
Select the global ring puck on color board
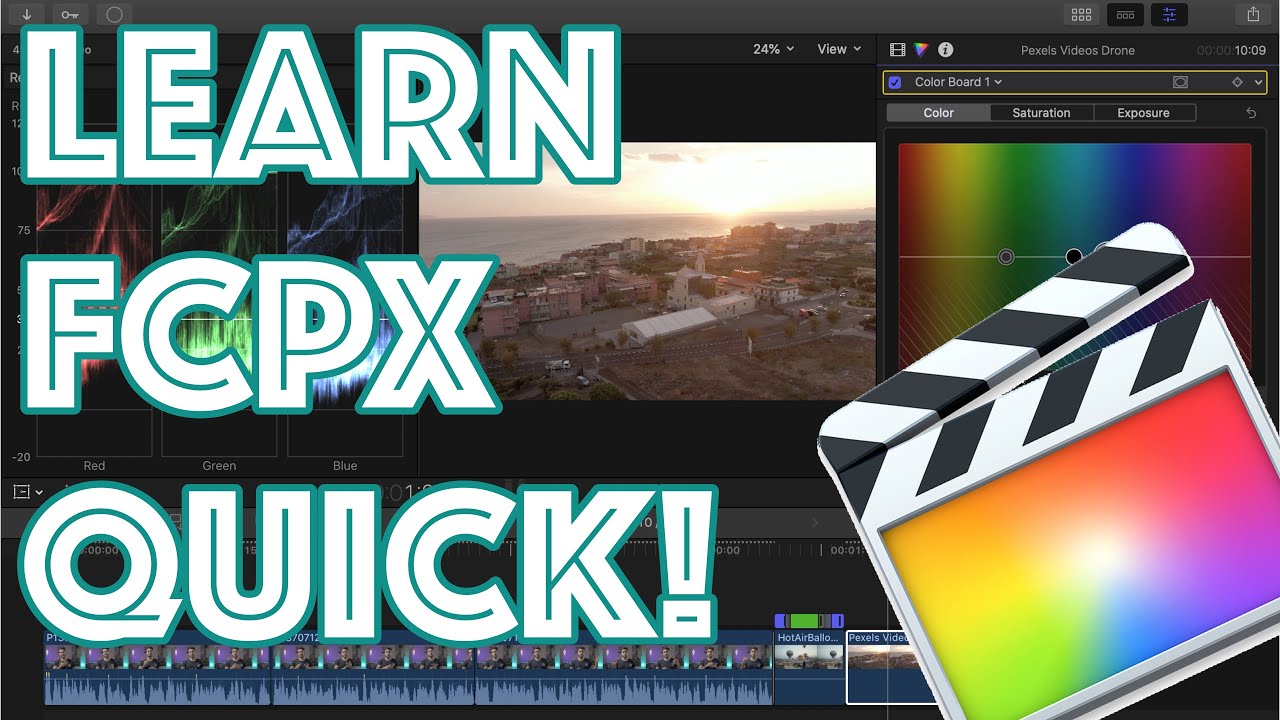[x=1006, y=257]
